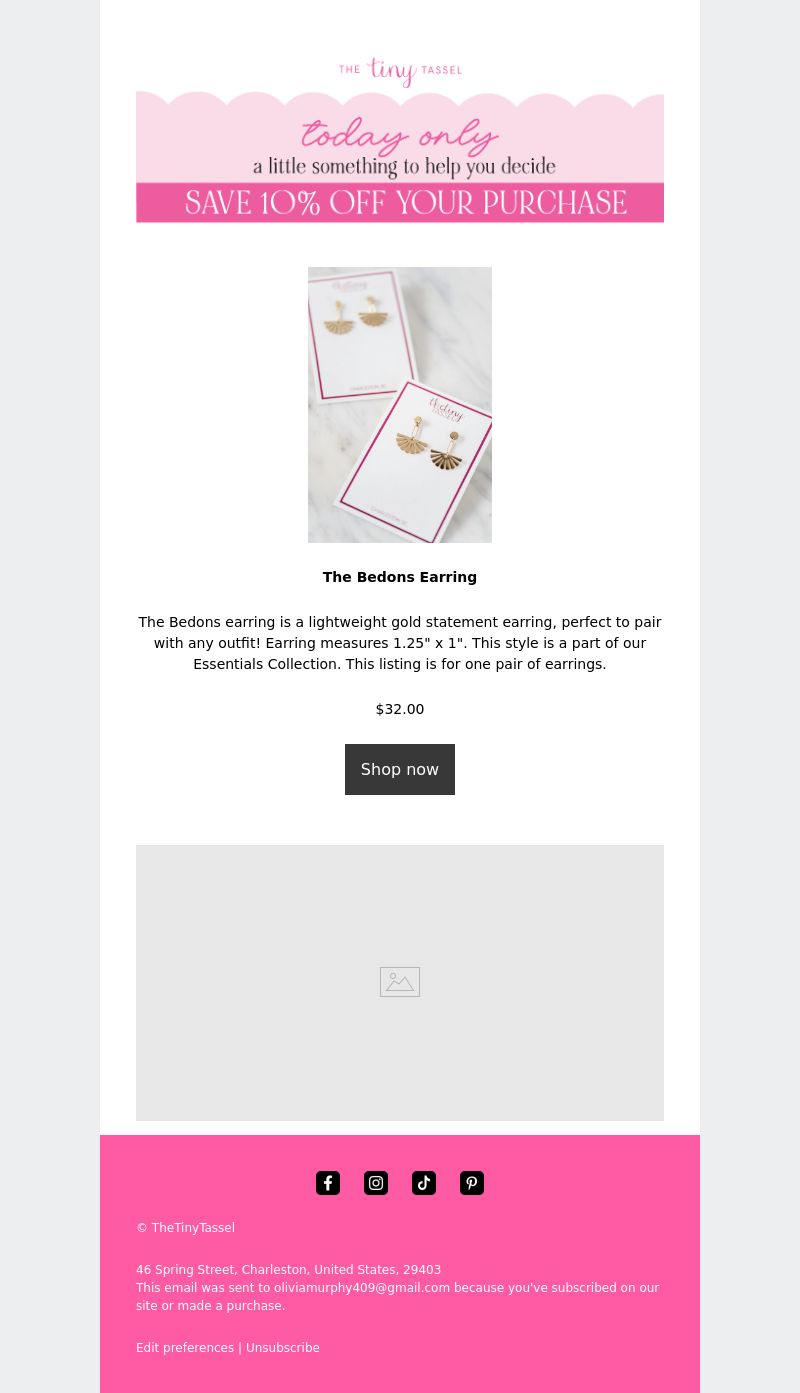
Task: Click the oliviamurphy409@gmail.com email address
Action: point(362,1288)
